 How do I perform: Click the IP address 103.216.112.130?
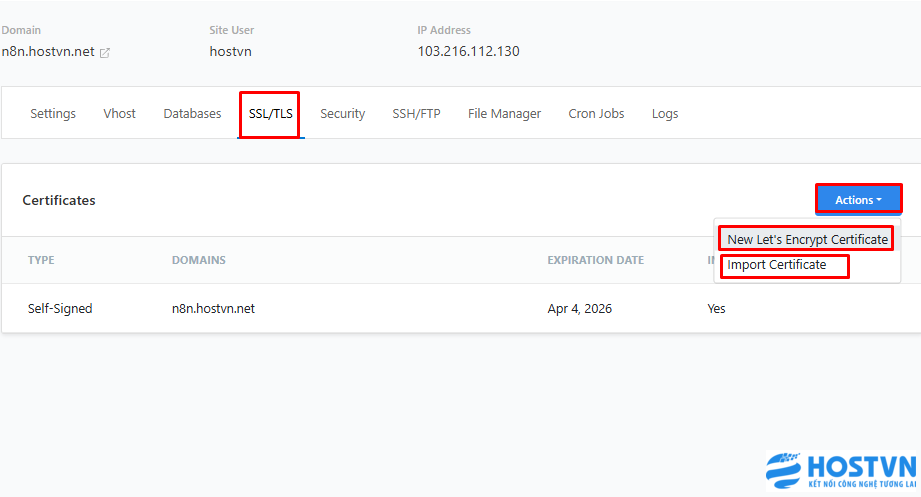pos(468,52)
